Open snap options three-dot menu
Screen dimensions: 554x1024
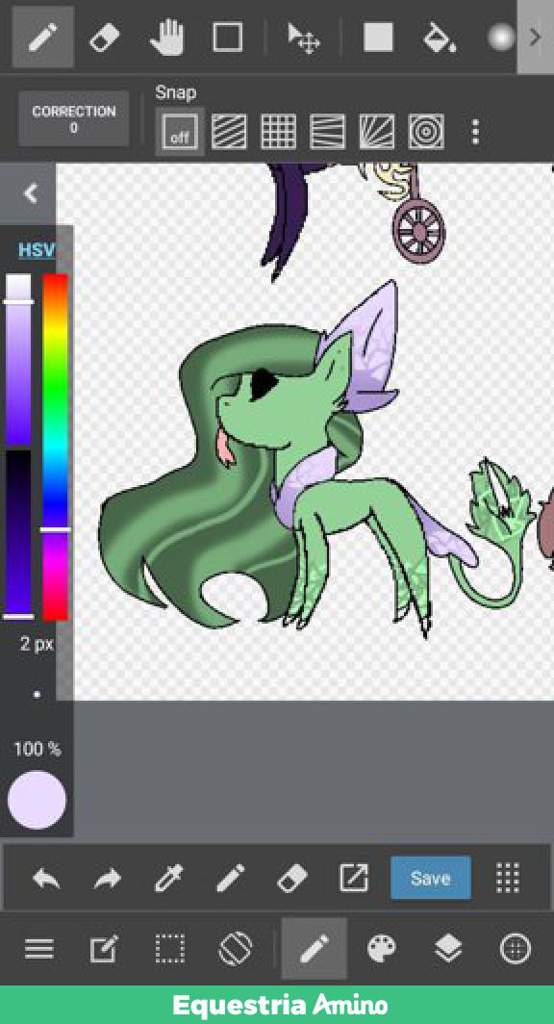pos(475,132)
